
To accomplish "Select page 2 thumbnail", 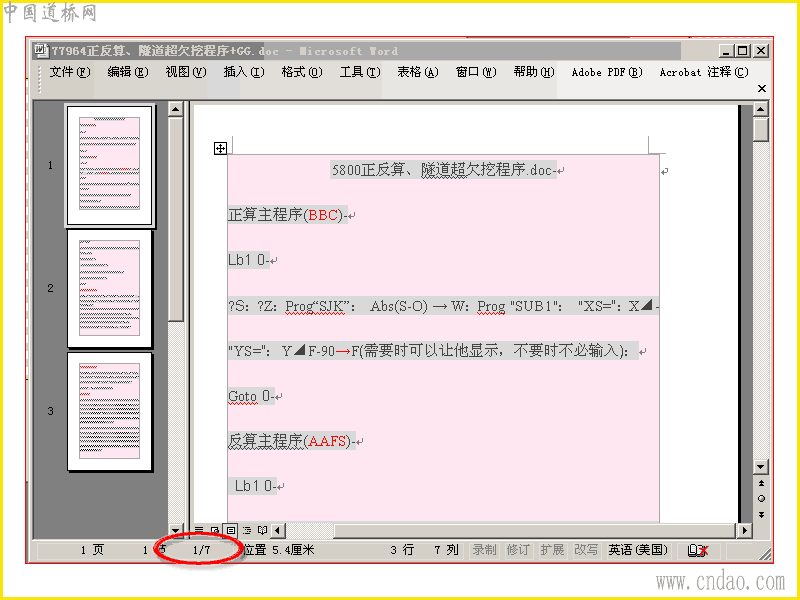I will click(x=109, y=288).
